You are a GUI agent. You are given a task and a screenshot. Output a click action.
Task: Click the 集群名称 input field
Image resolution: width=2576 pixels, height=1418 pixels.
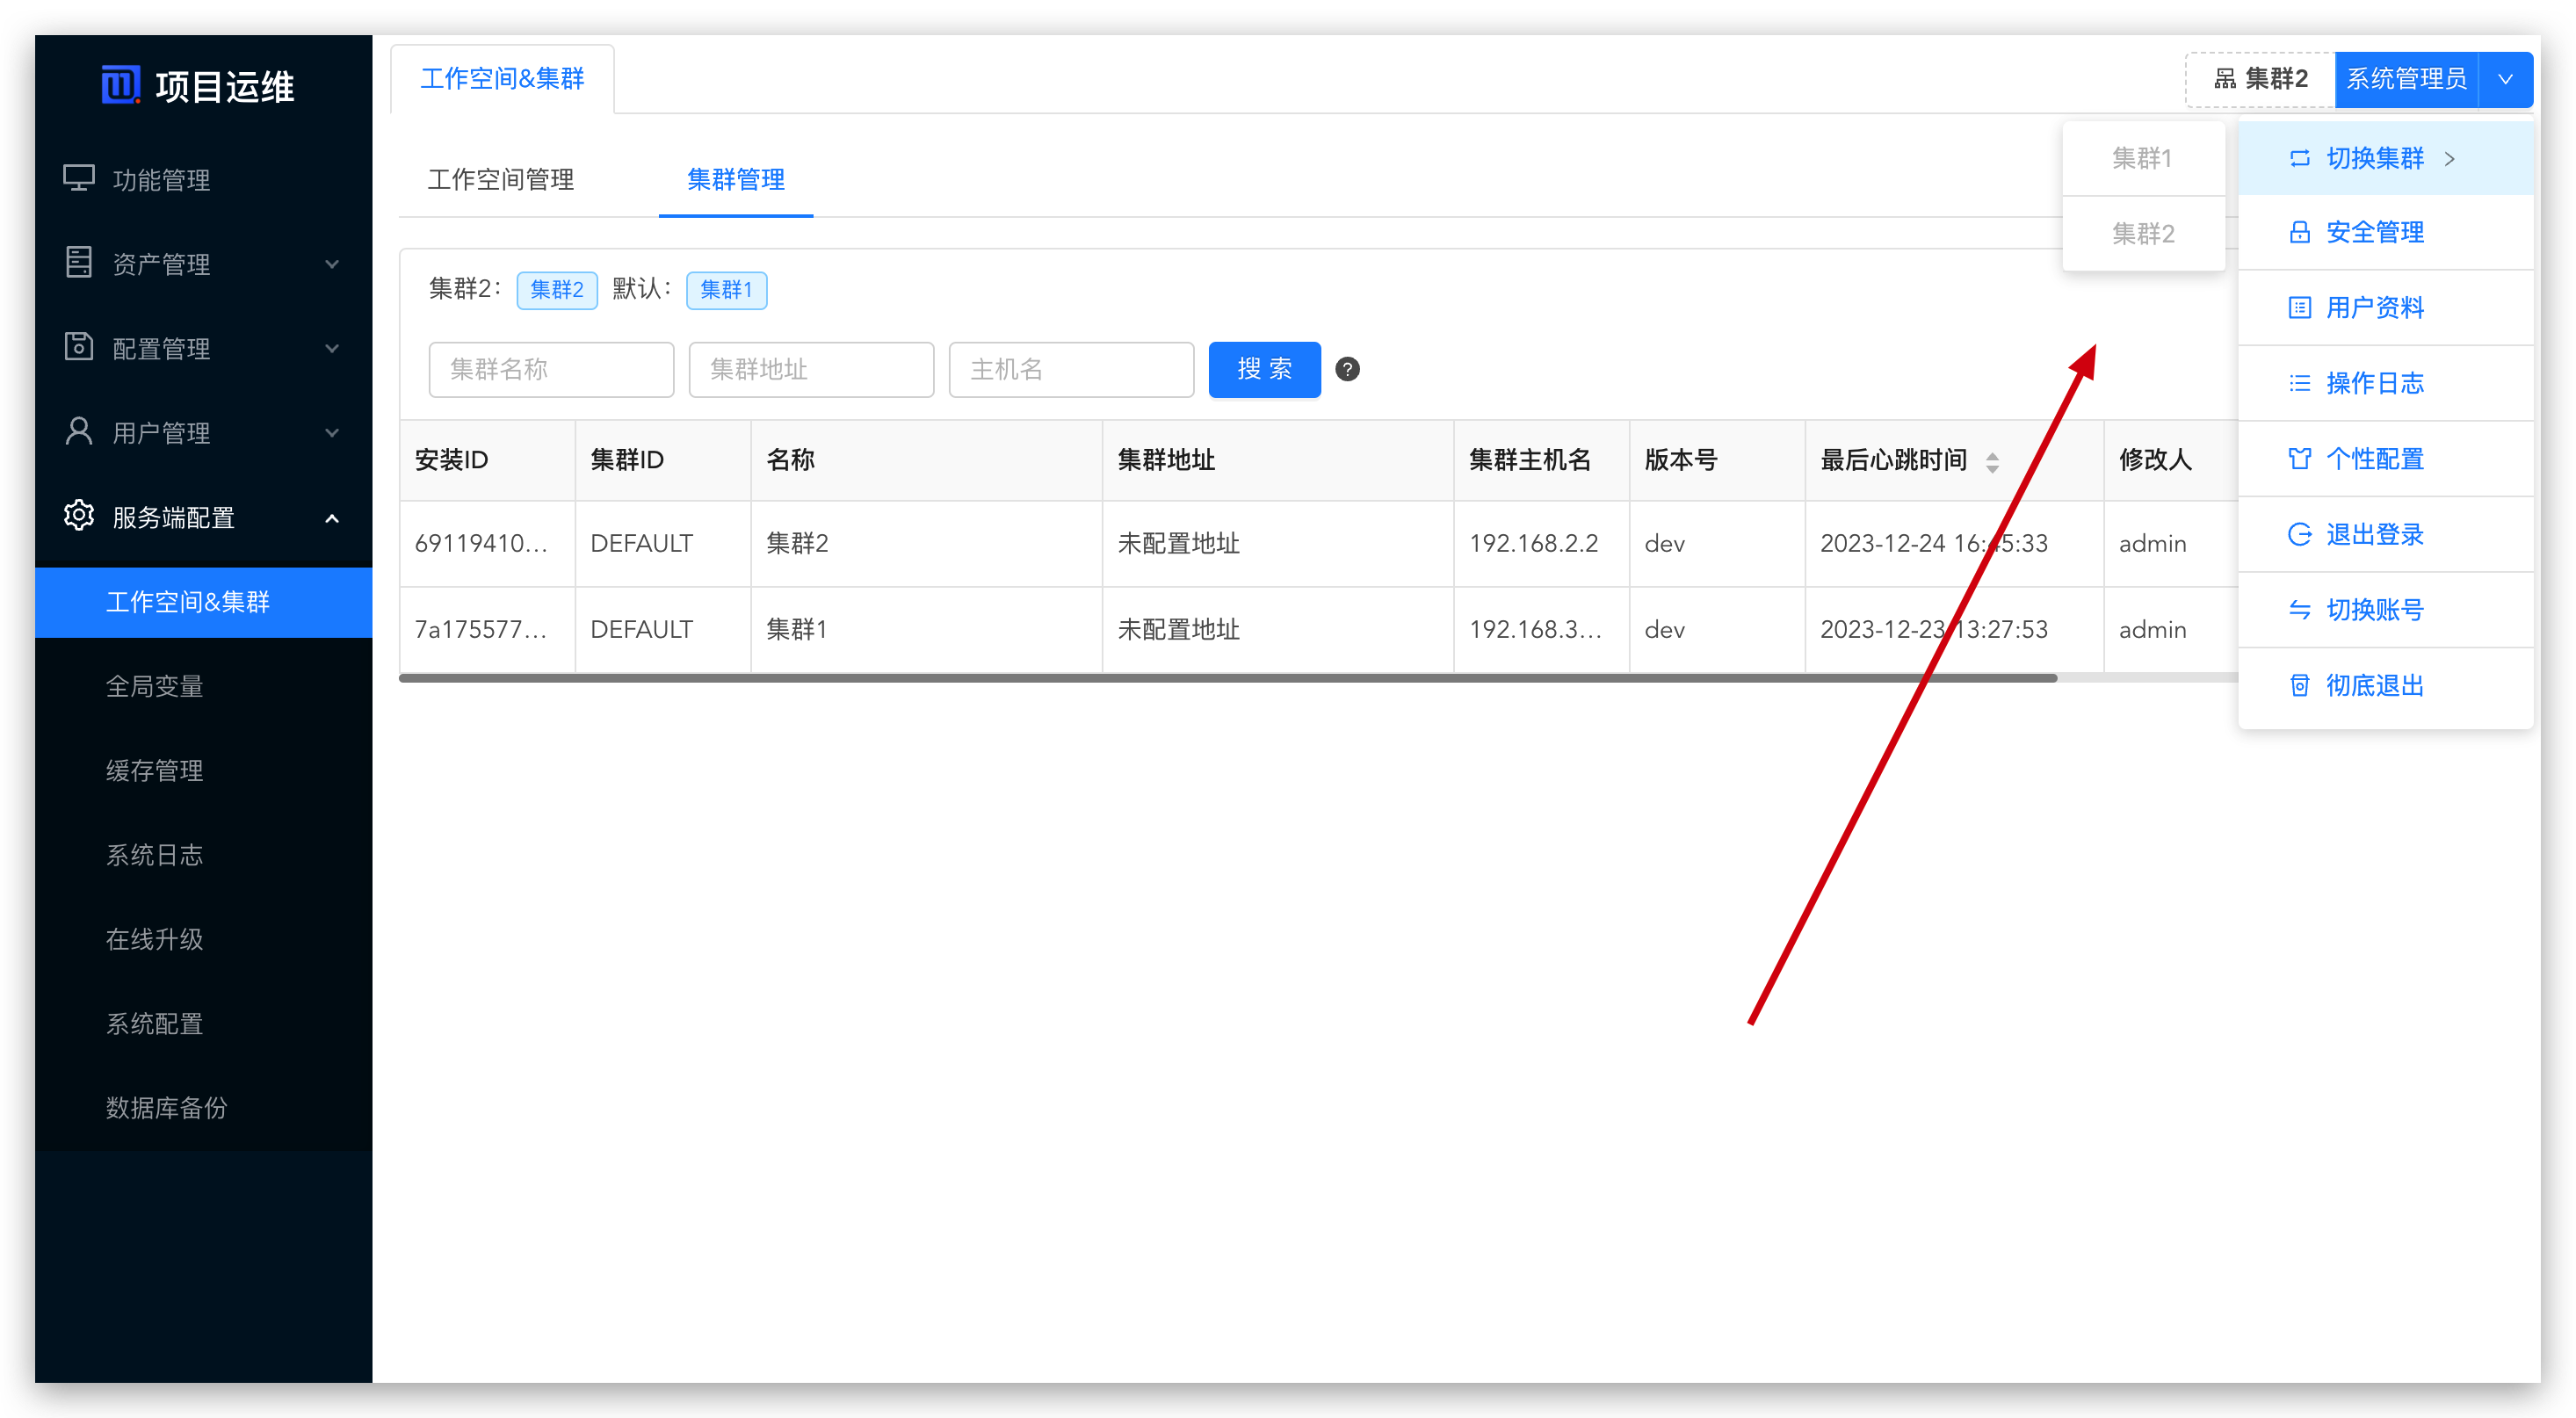pos(551,369)
